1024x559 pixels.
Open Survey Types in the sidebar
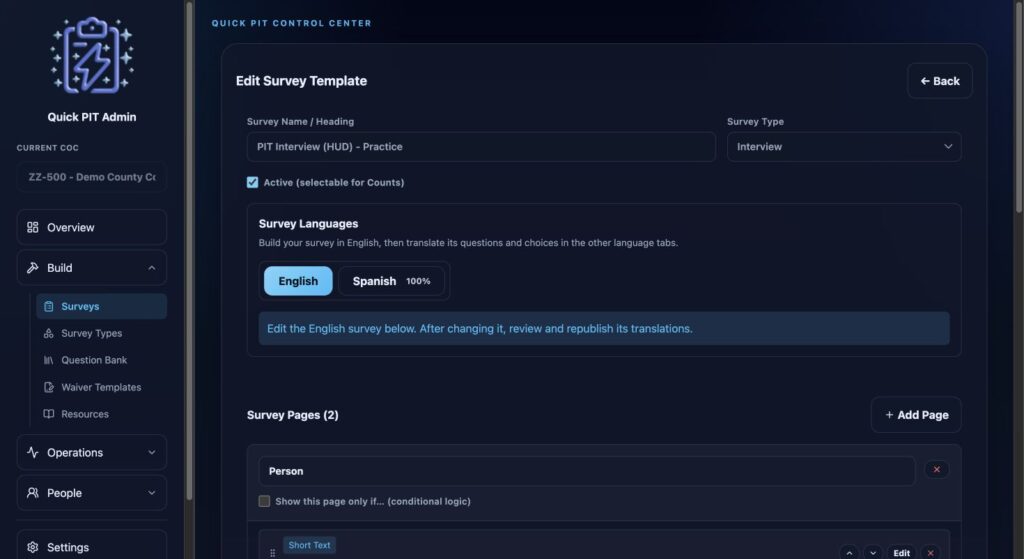101,333
